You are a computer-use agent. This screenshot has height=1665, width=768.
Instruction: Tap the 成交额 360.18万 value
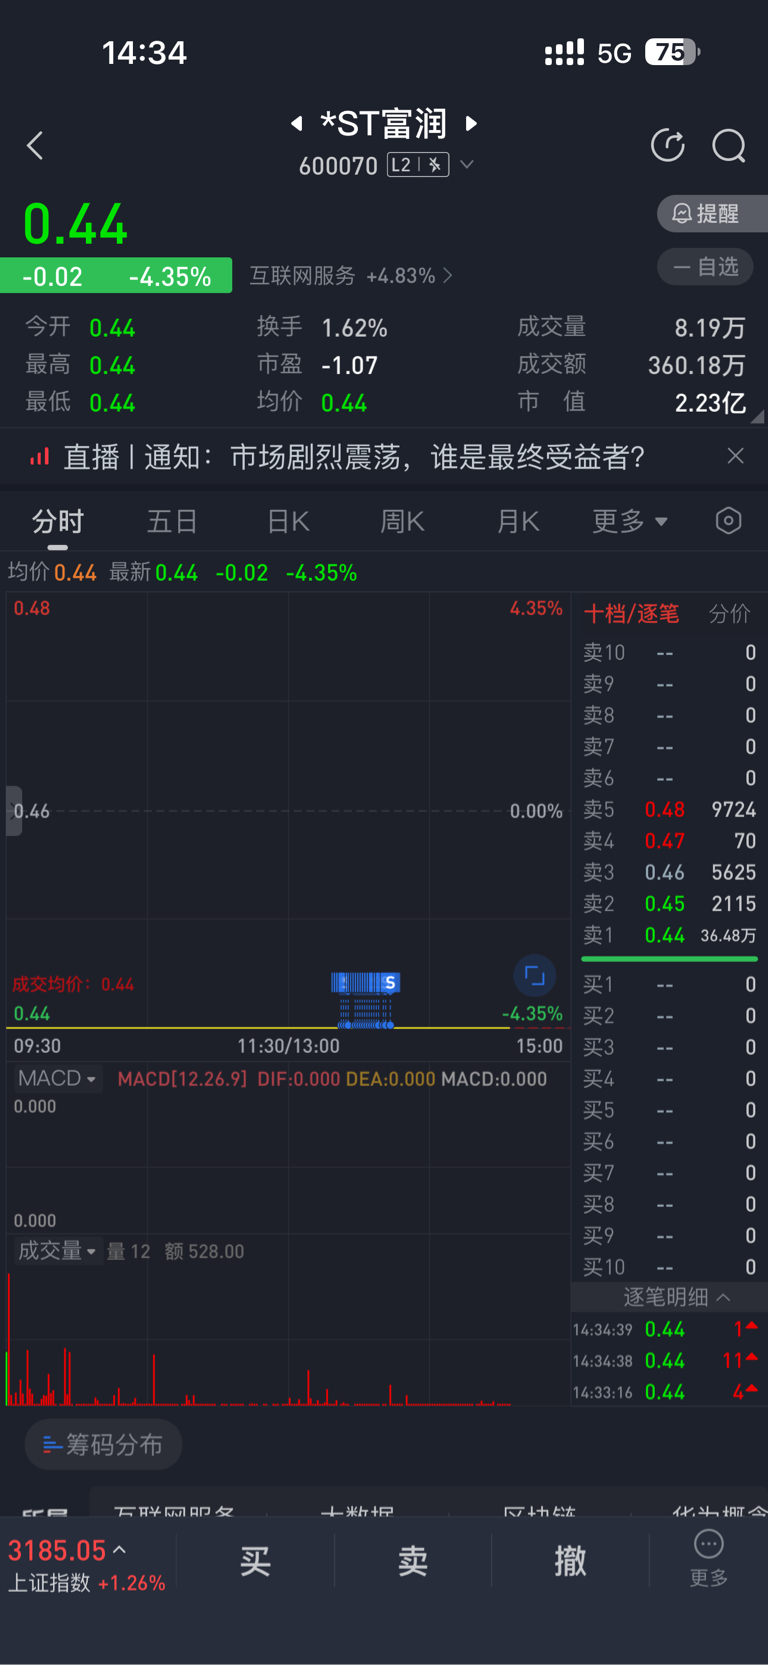pyautogui.click(x=697, y=366)
